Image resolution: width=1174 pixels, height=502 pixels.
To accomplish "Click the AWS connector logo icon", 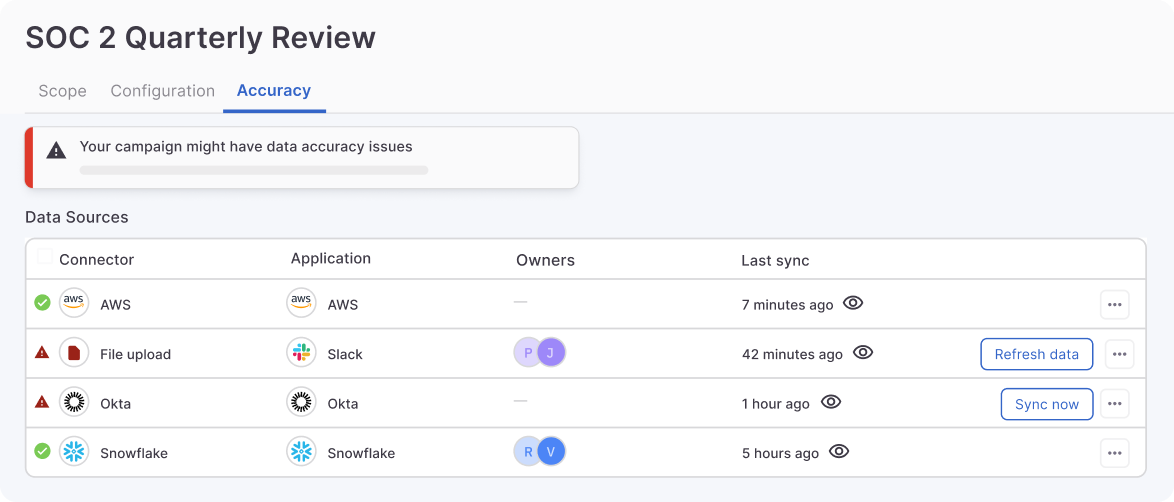I will point(74,304).
